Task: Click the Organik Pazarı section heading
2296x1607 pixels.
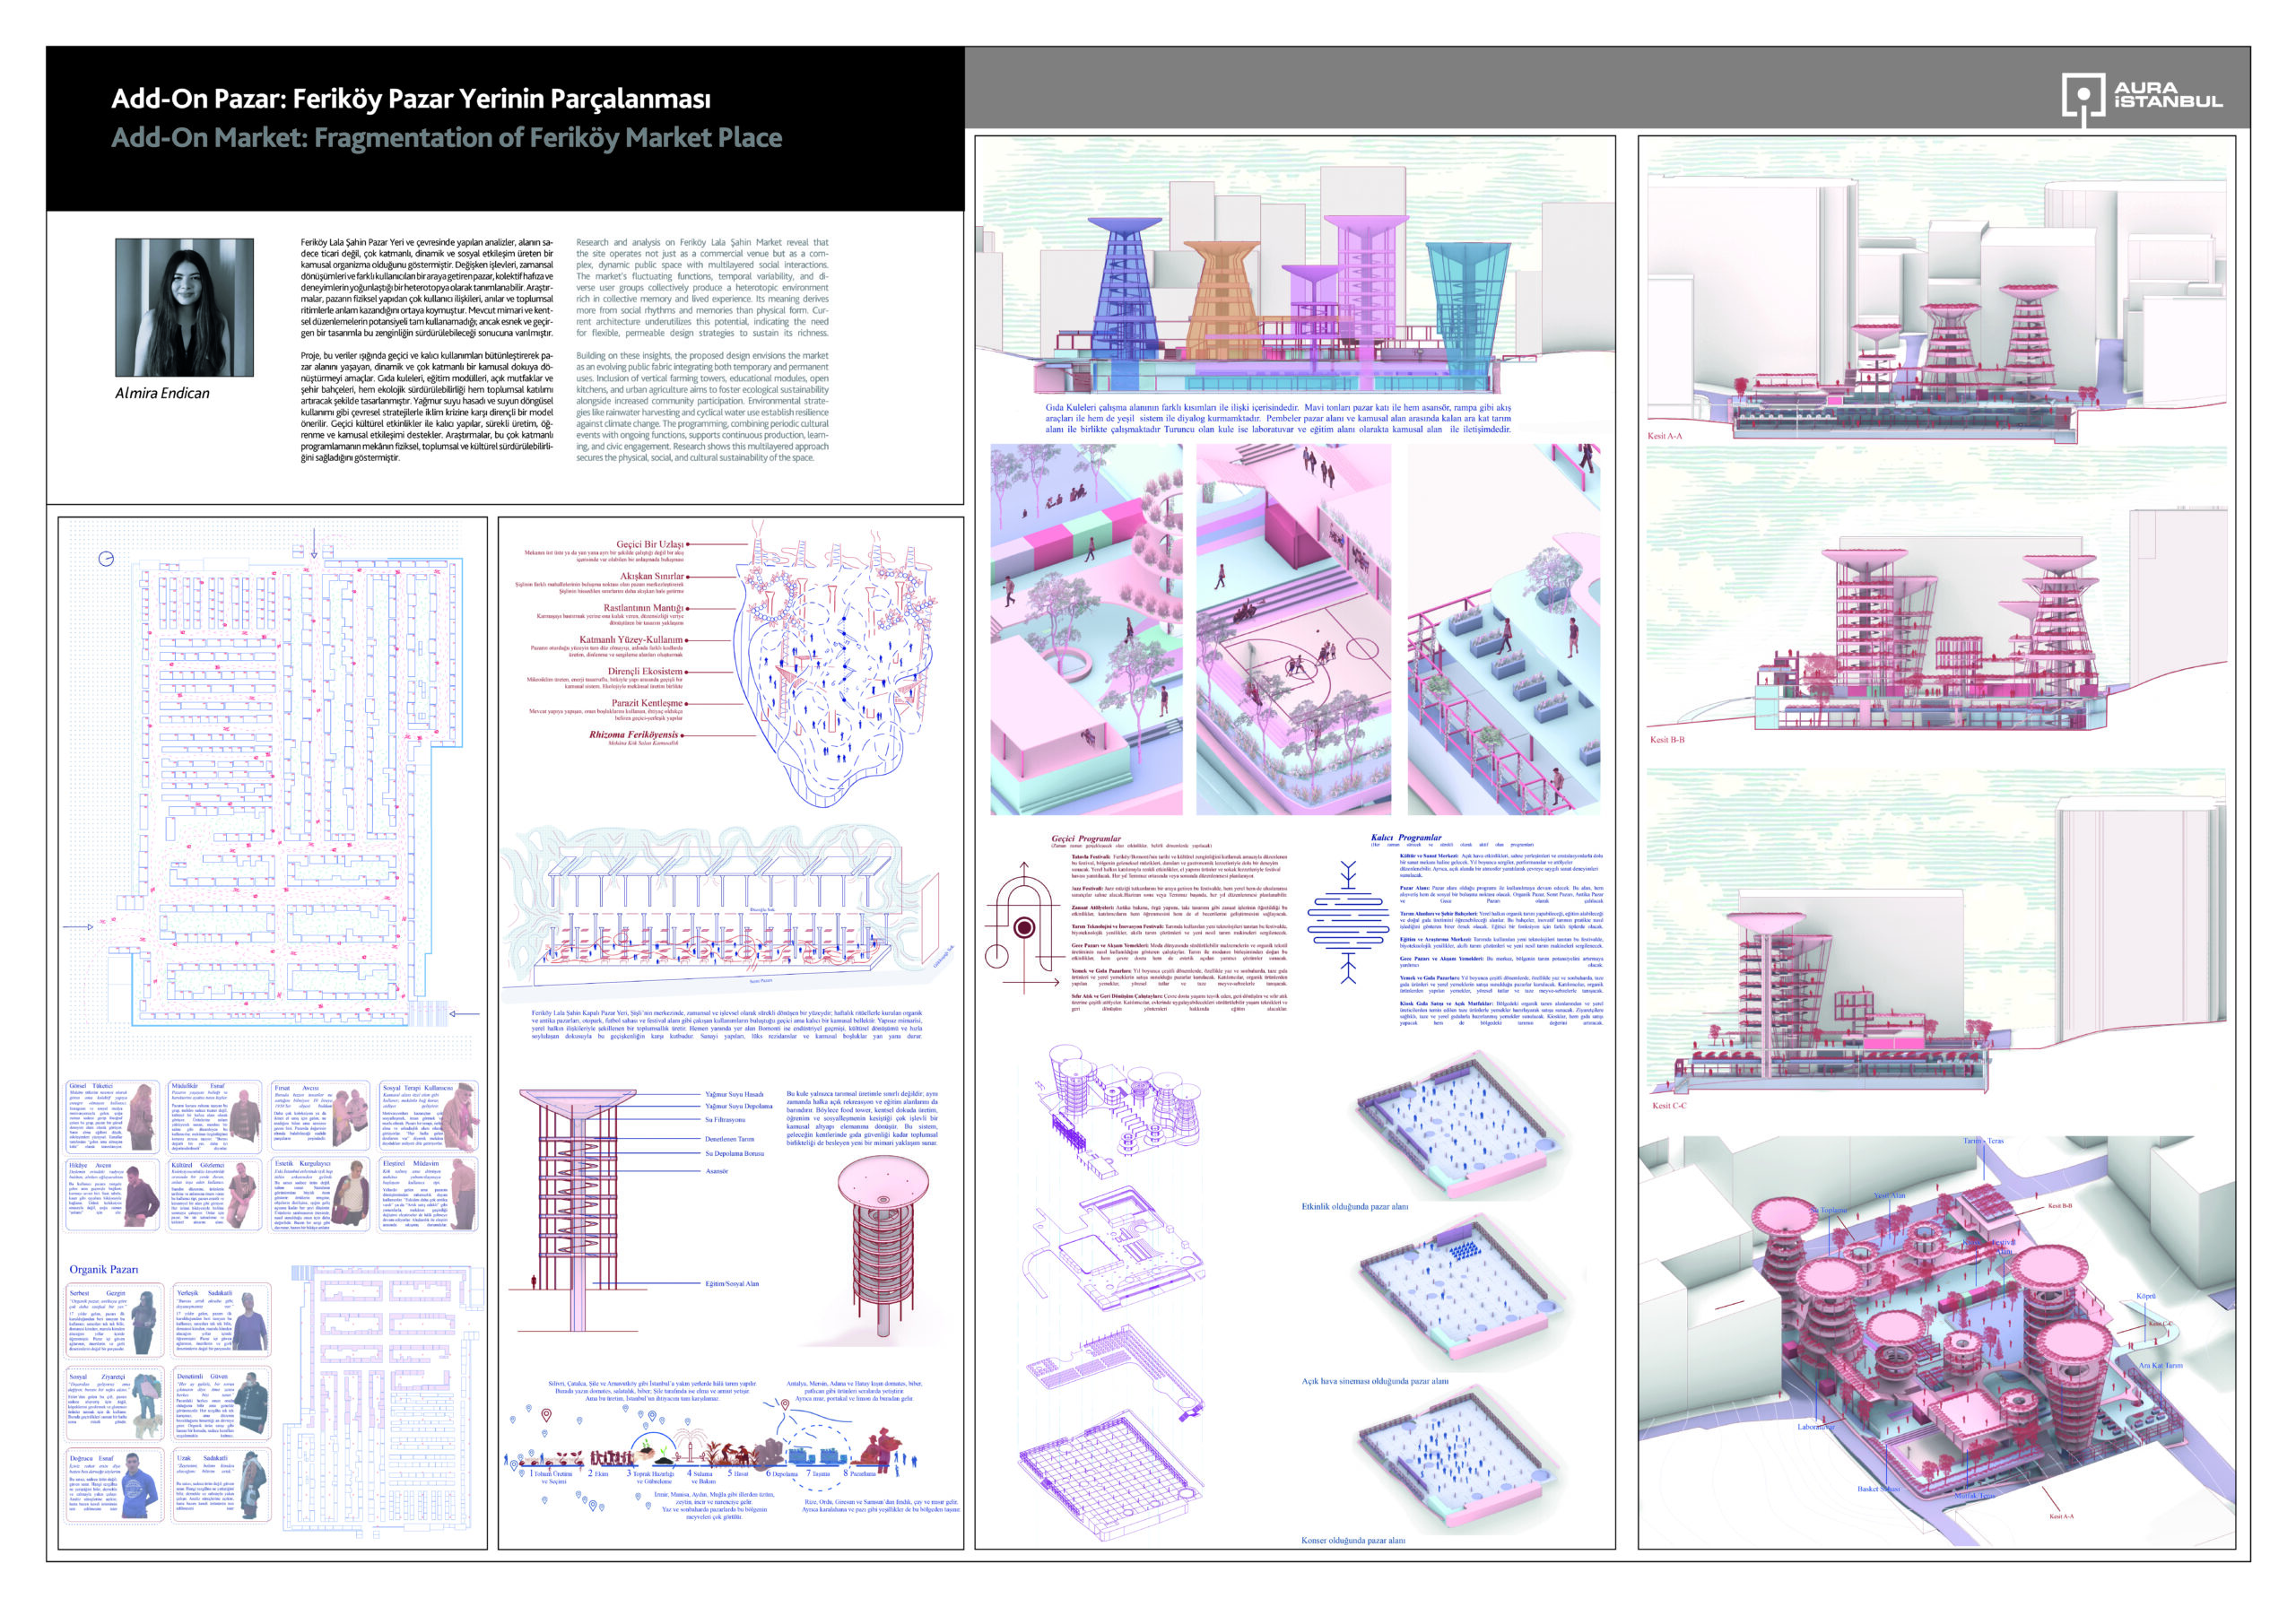Action: [x=104, y=1269]
